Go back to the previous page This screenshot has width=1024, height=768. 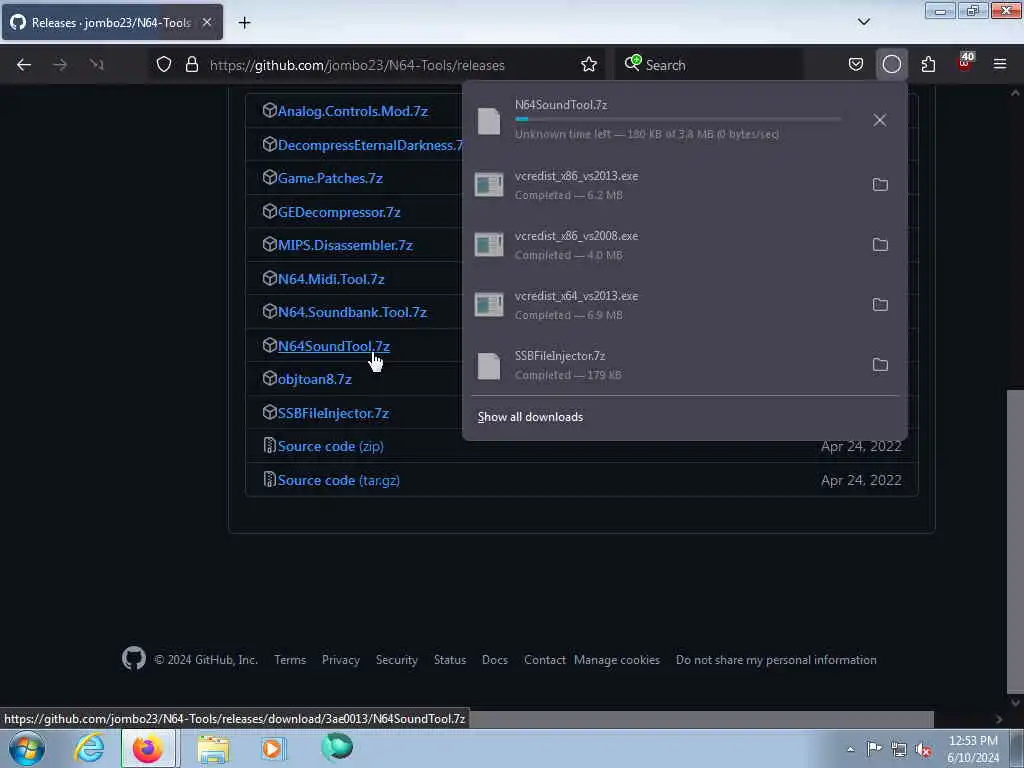(24, 65)
